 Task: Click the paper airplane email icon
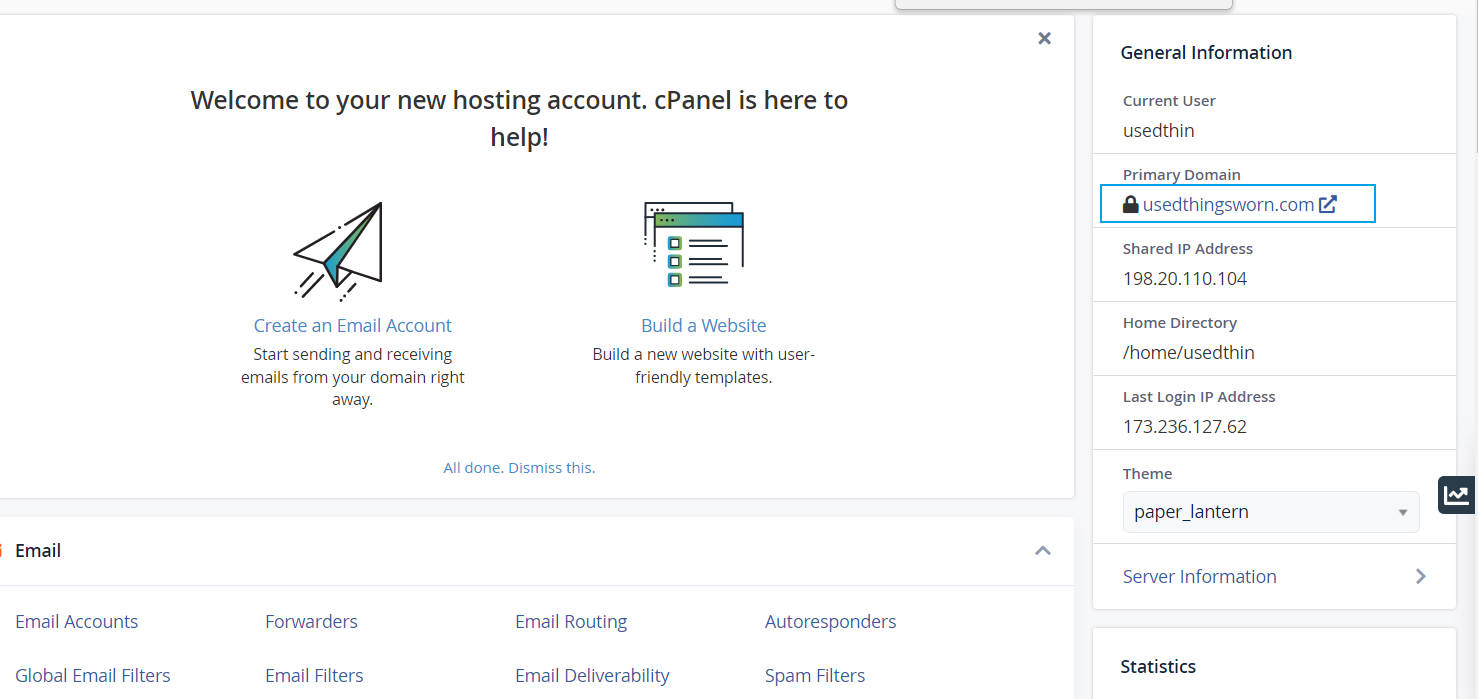click(x=338, y=252)
